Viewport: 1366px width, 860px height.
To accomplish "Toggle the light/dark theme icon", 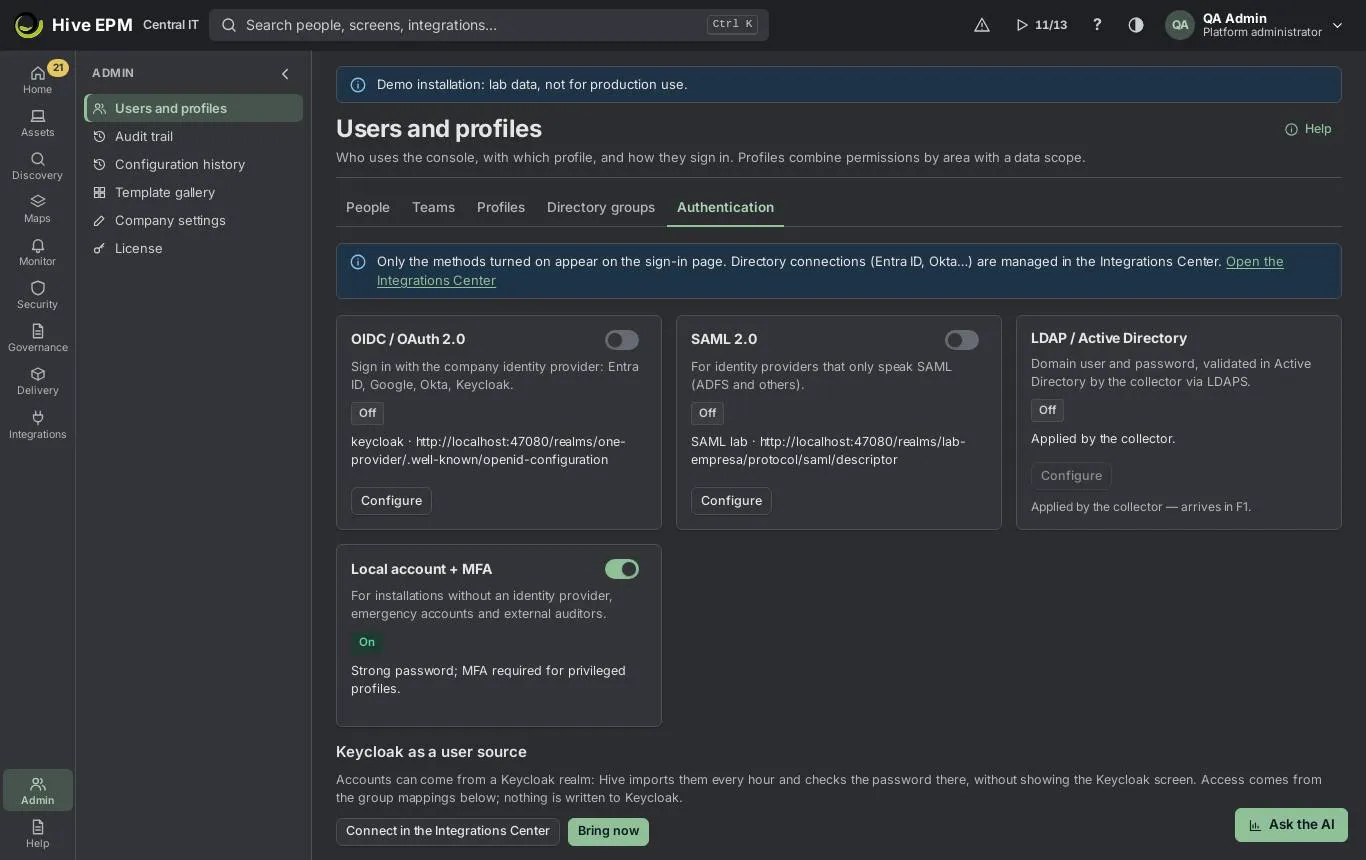I will pyautogui.click(x=1136, y=25).
